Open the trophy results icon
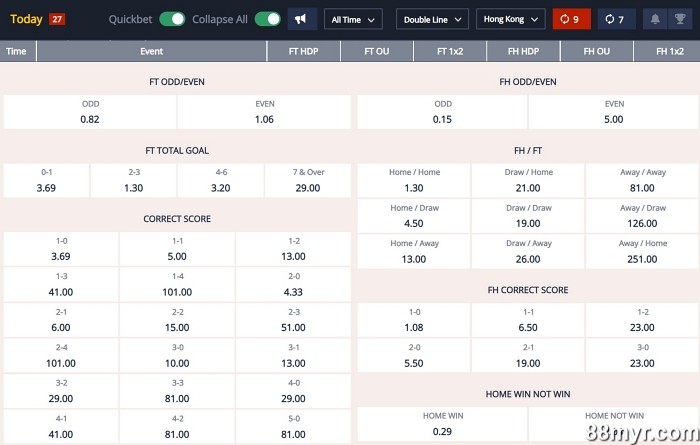The width and height of the screenshot is (700, 445). (680, 19)
